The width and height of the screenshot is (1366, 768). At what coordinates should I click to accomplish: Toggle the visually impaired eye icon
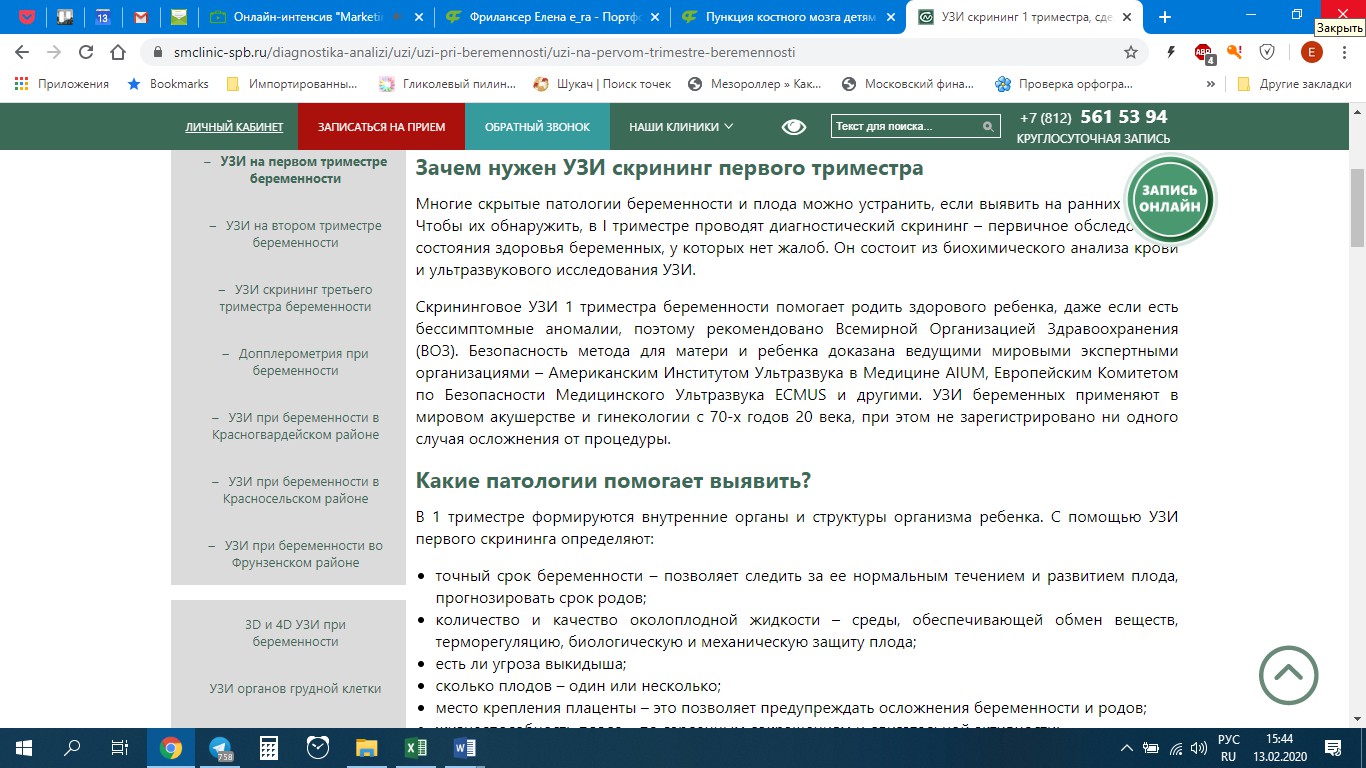794,127
